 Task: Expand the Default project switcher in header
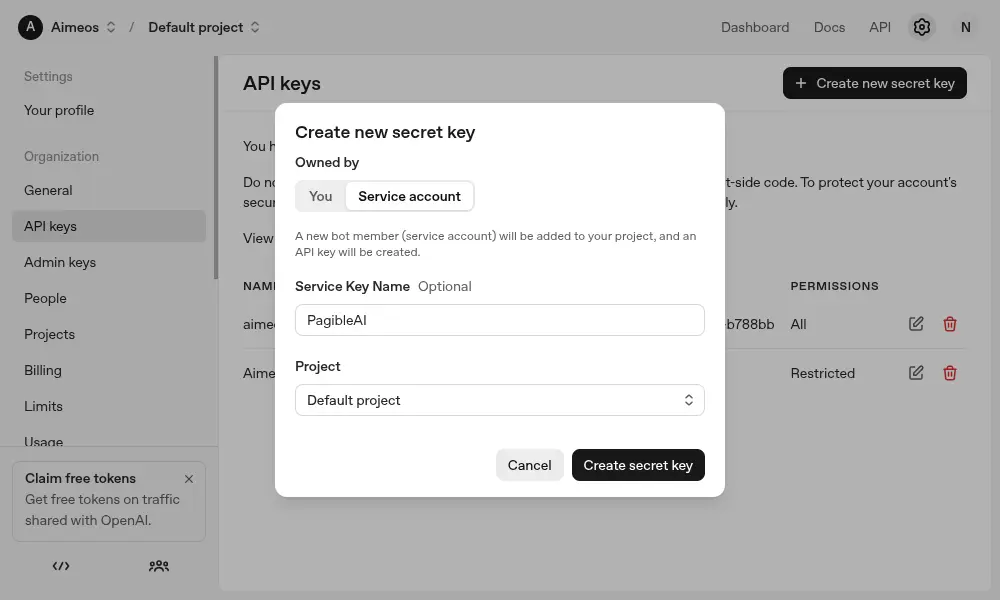click(x=255, y=27)
